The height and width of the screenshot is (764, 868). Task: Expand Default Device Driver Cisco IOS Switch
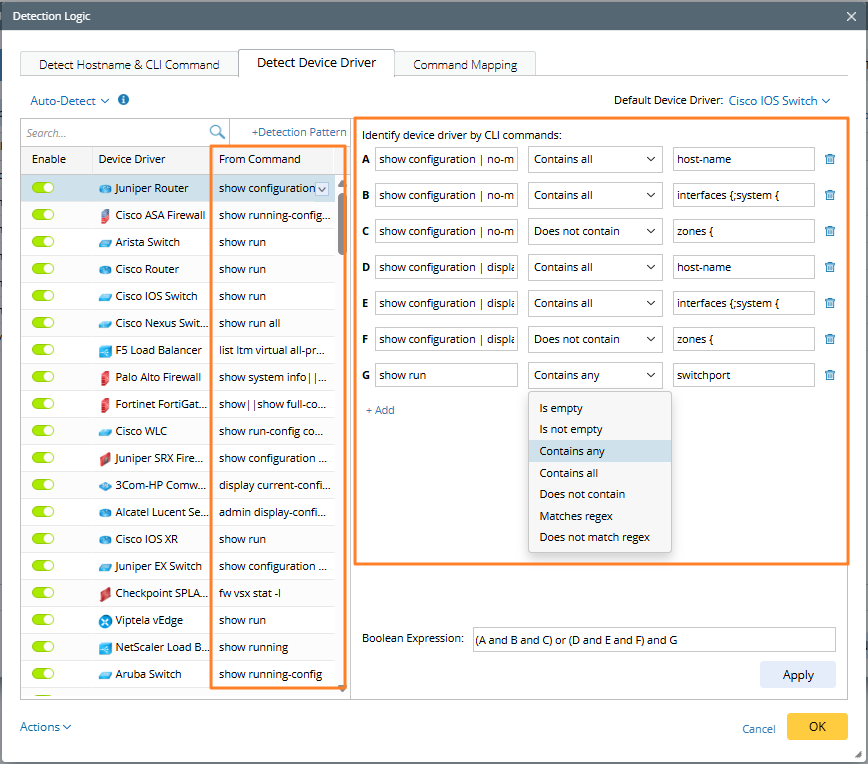[779, 101]
